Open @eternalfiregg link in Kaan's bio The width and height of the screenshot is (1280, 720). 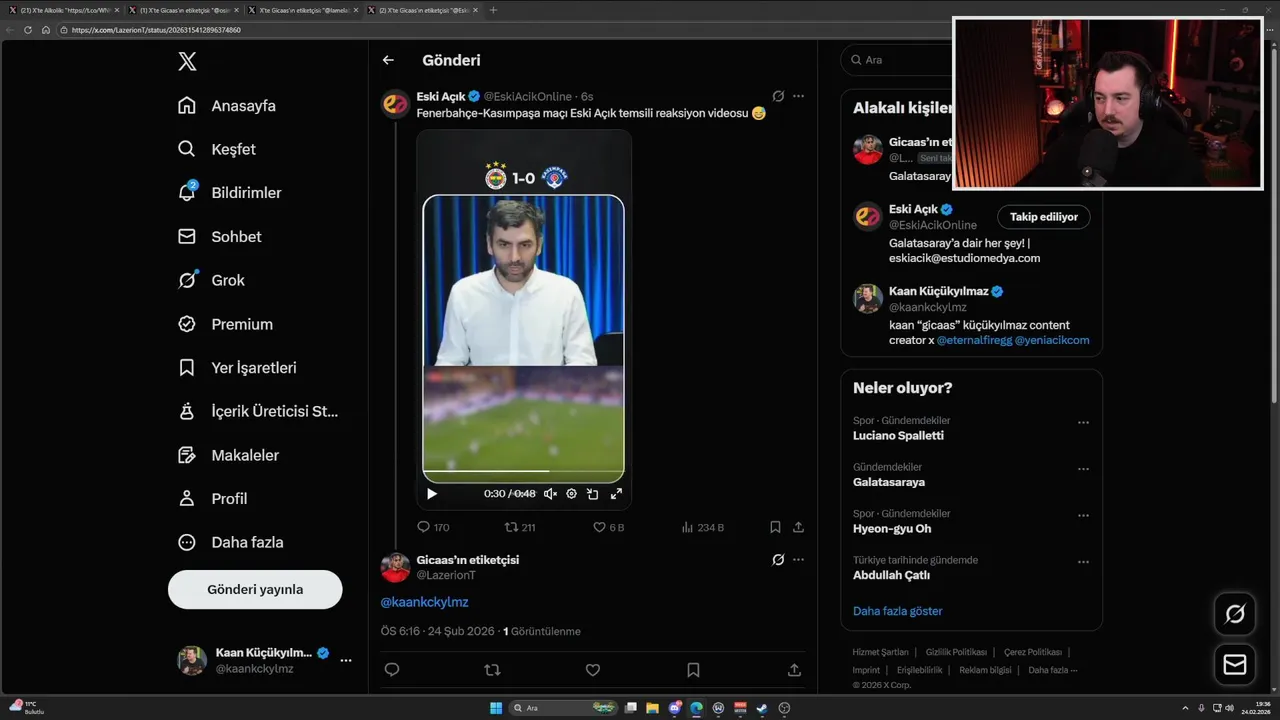click(x=975, y=340)
